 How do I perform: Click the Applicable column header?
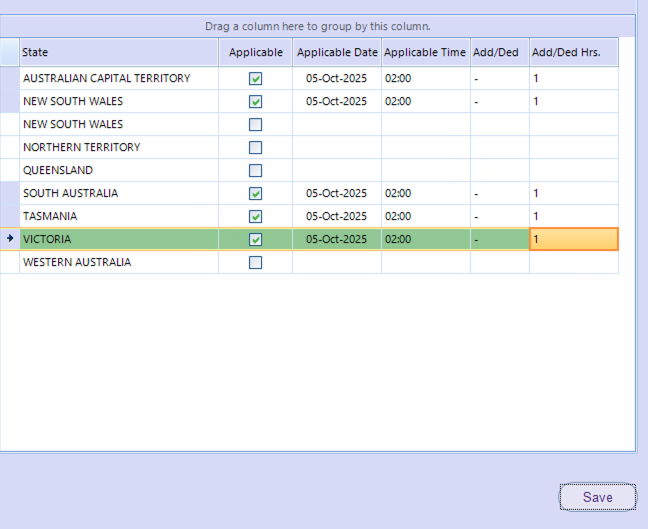point(255,52)
